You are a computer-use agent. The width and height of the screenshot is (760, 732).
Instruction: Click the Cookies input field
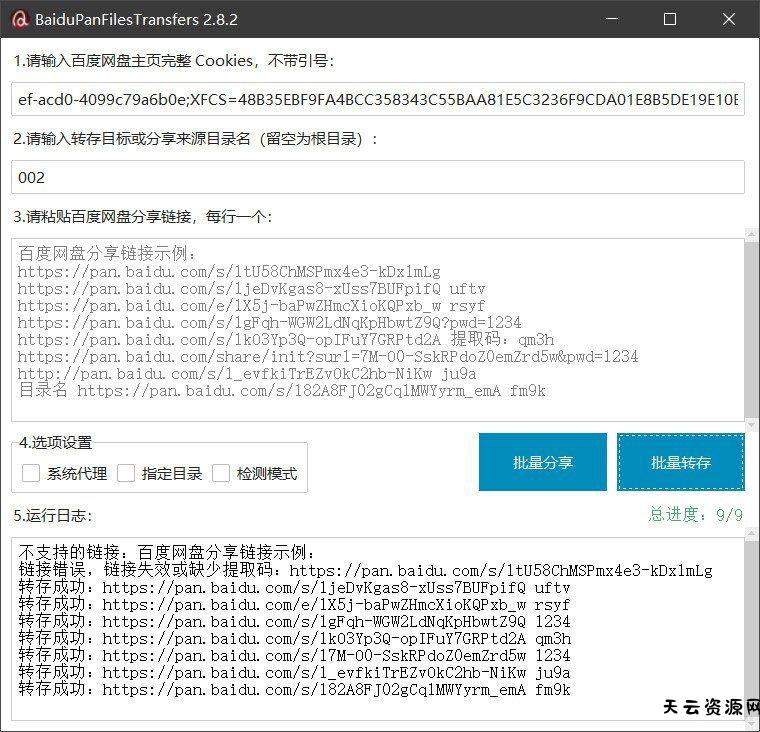pos(378,99)
